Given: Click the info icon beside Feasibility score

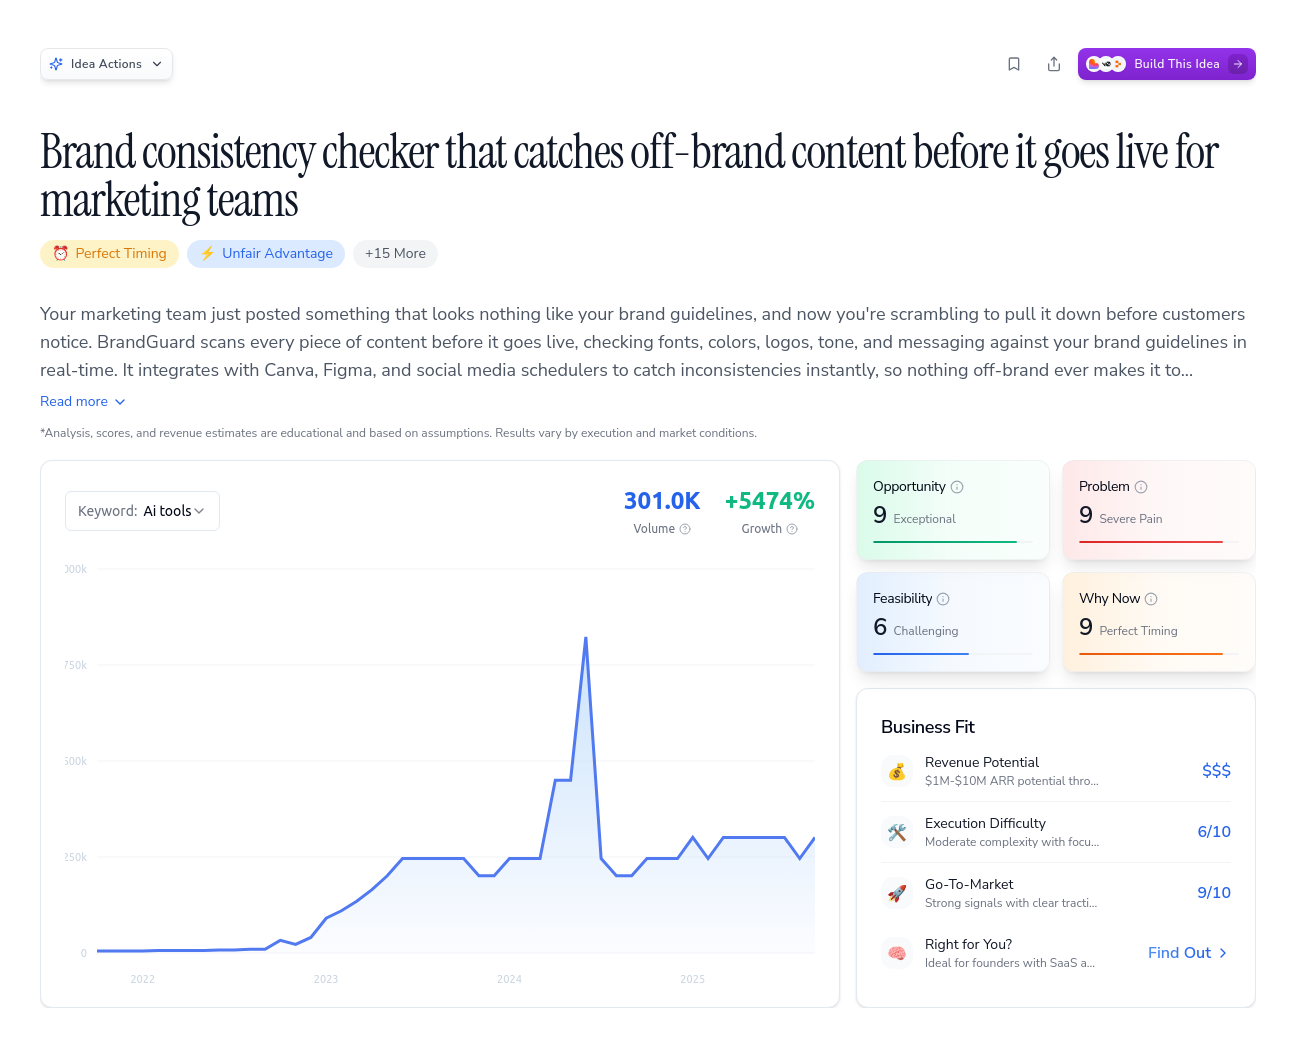Looking at the screenshot, I should click(944, 598).
